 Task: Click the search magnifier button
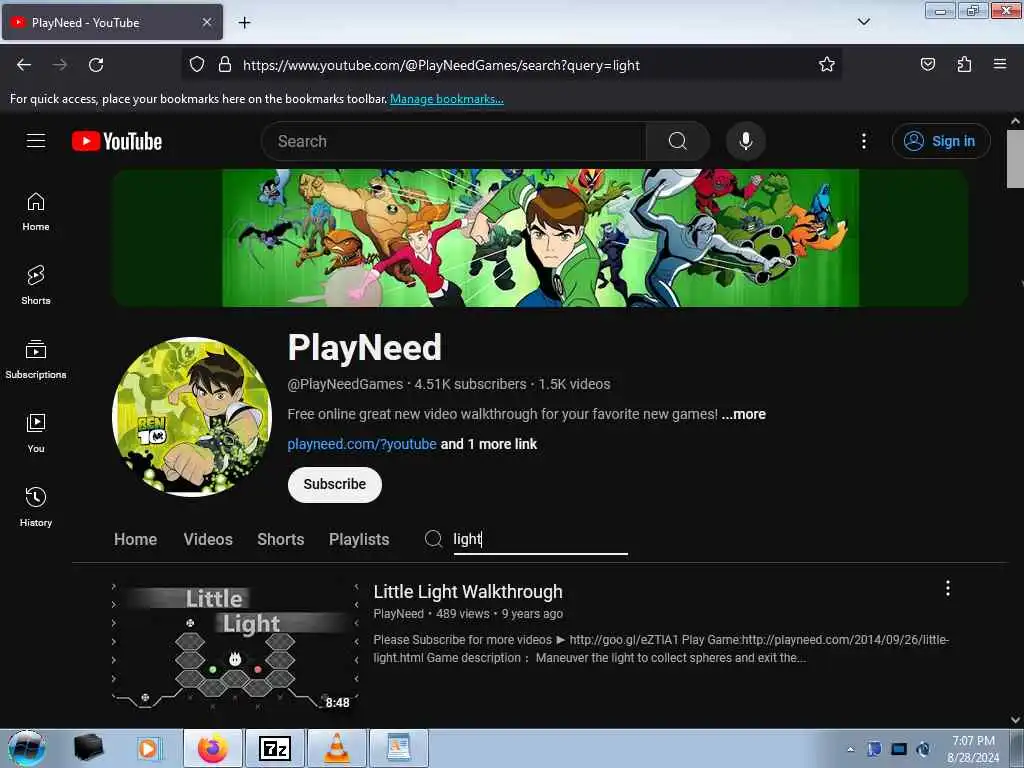point(677,141)
